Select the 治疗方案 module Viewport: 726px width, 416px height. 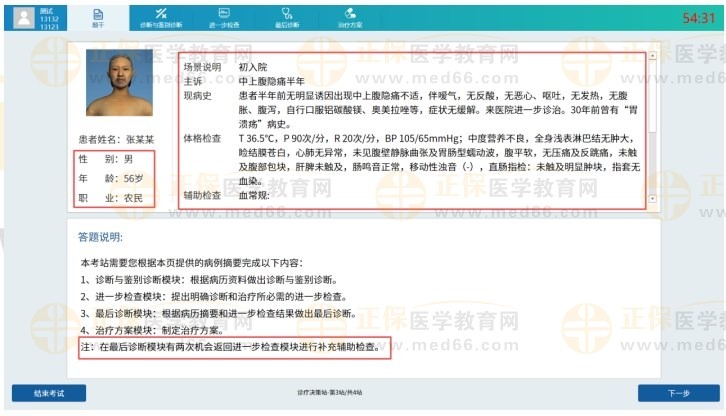[x=350, y=17]
